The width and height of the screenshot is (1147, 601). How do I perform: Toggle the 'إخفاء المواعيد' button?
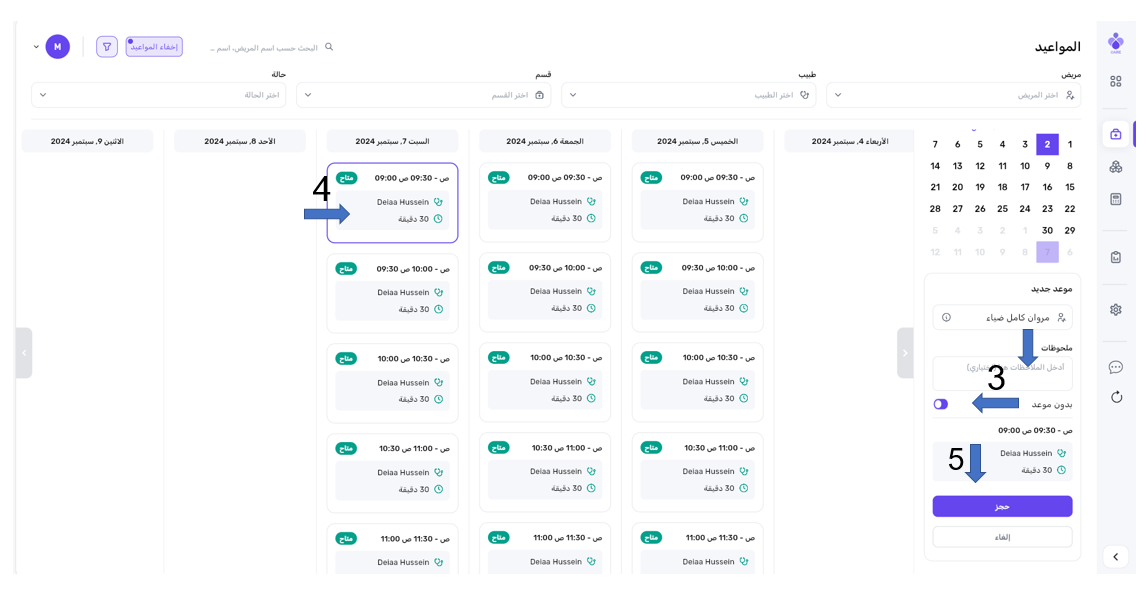pyautogui.click(x=154, y=47)
